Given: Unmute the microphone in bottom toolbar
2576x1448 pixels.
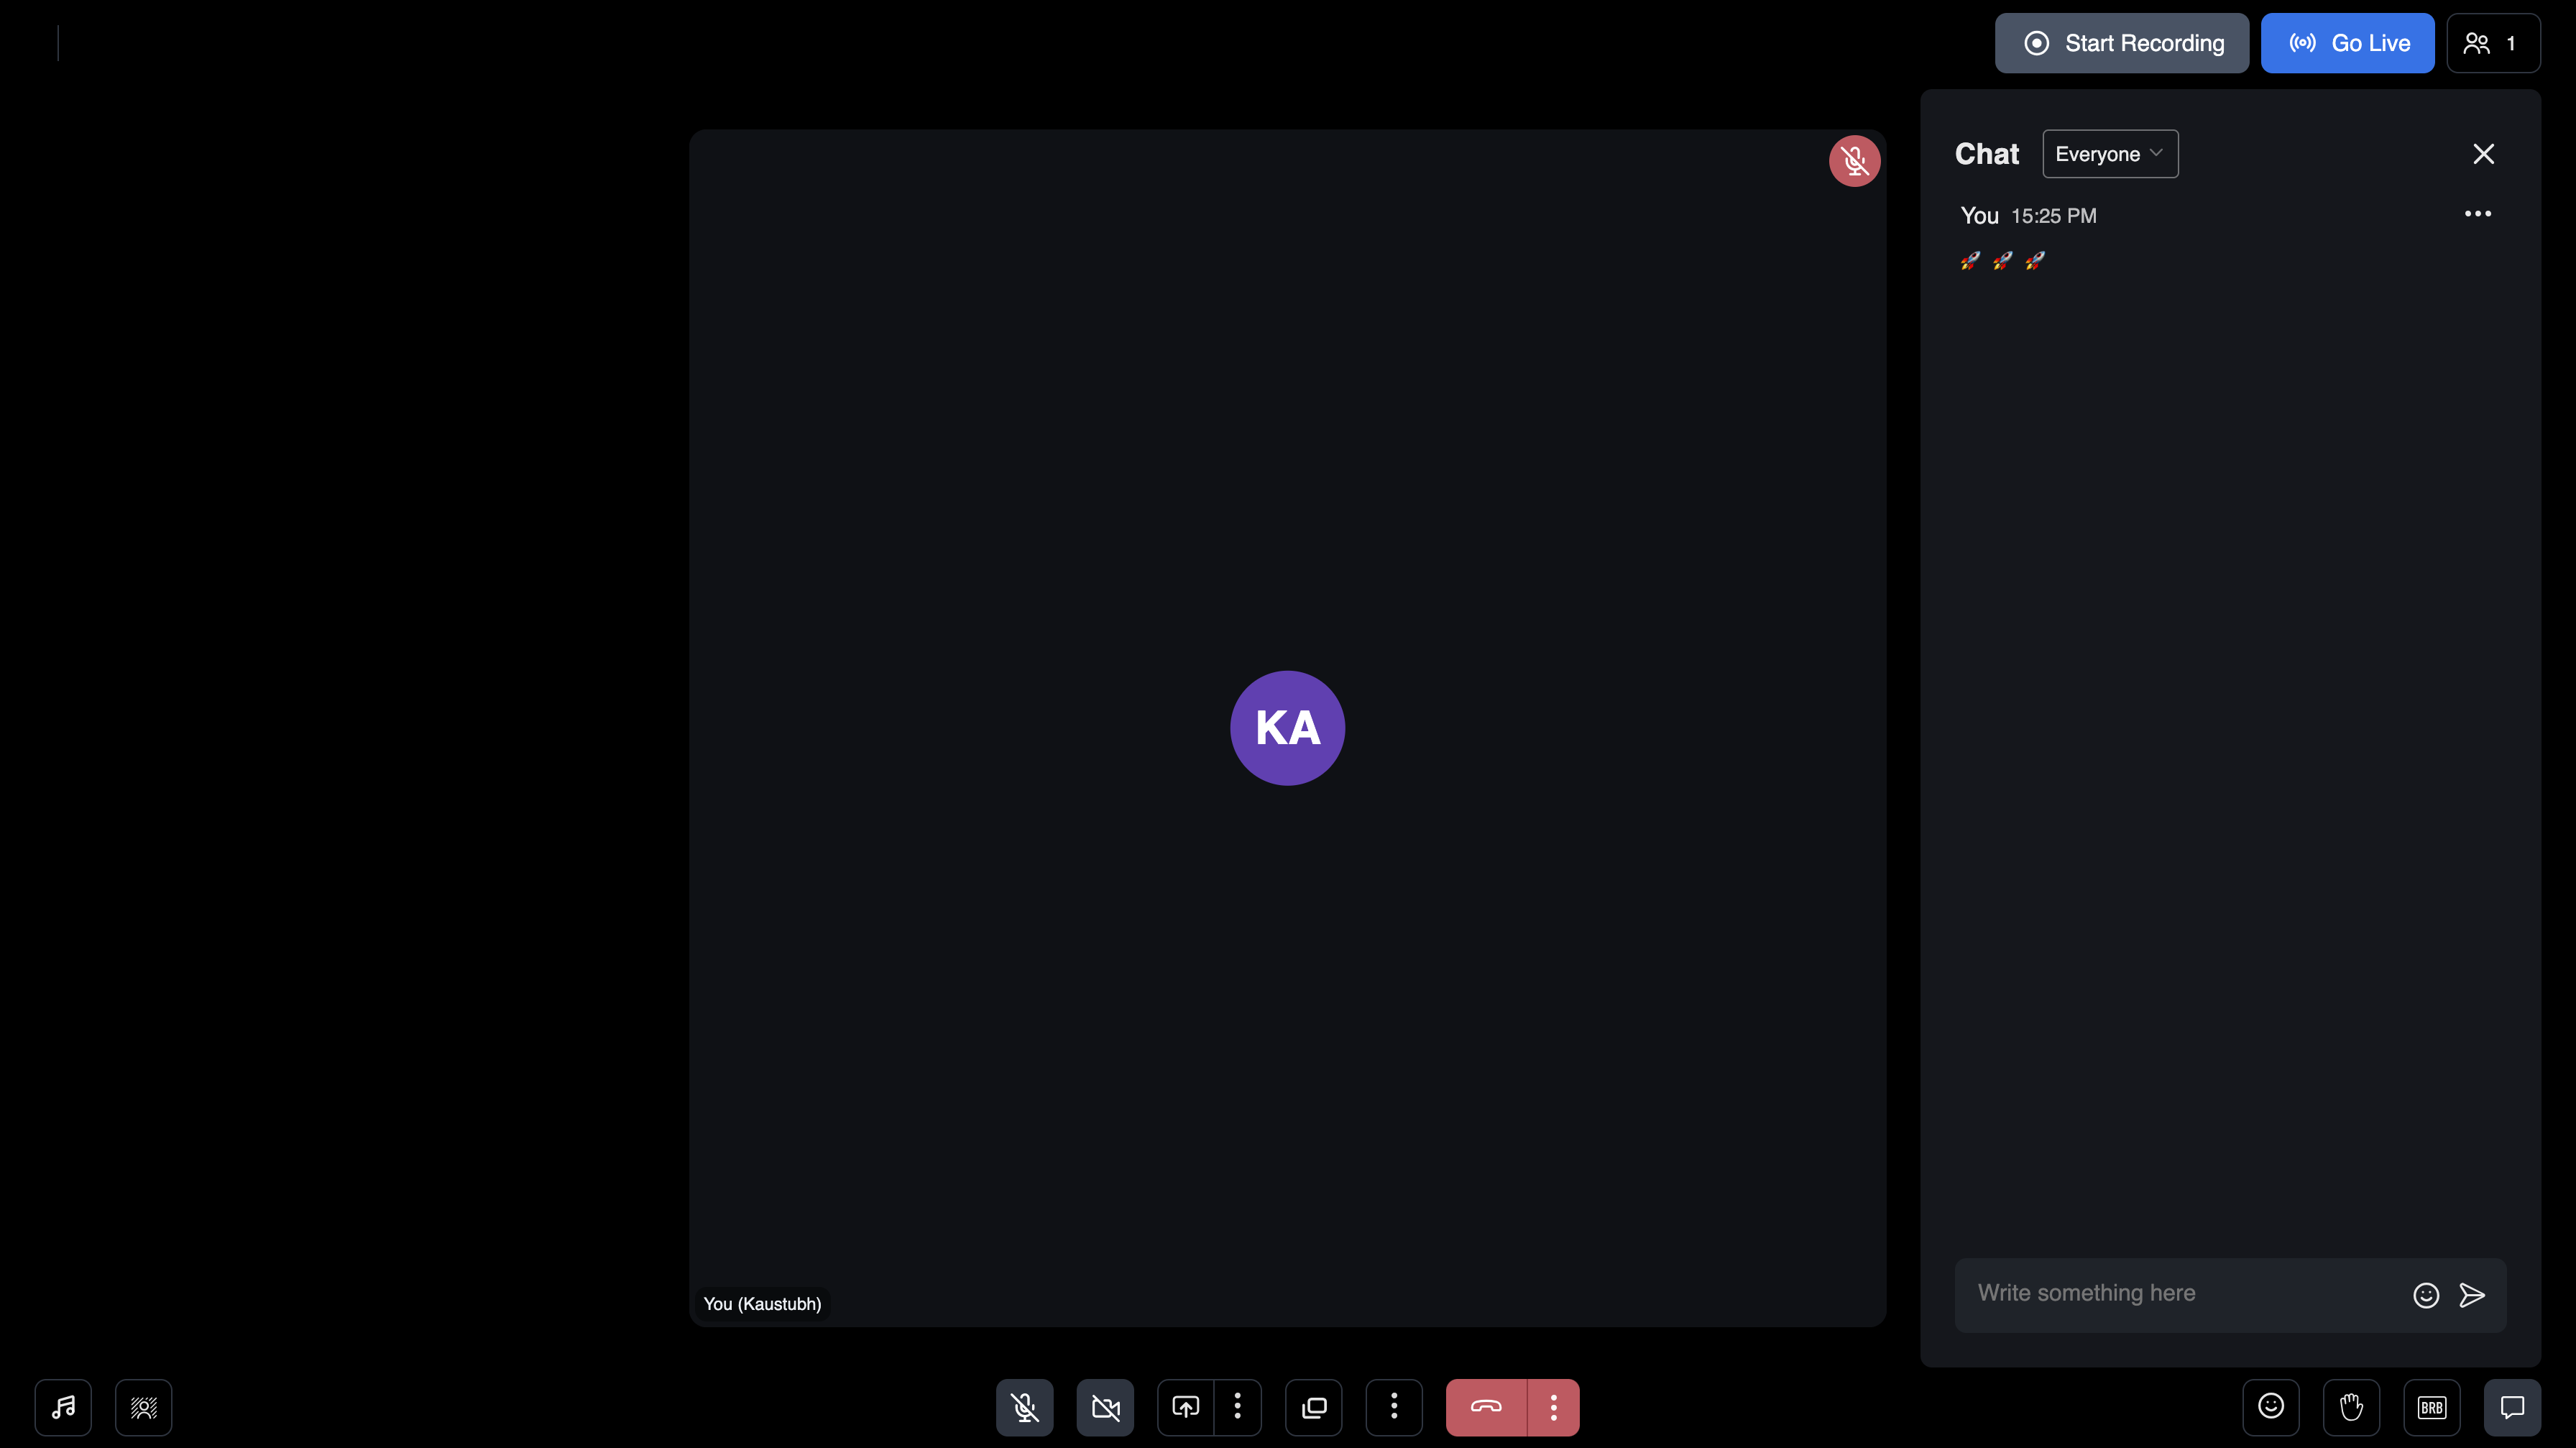Looking at the screenshot, I should (x=1024, y=1407).
